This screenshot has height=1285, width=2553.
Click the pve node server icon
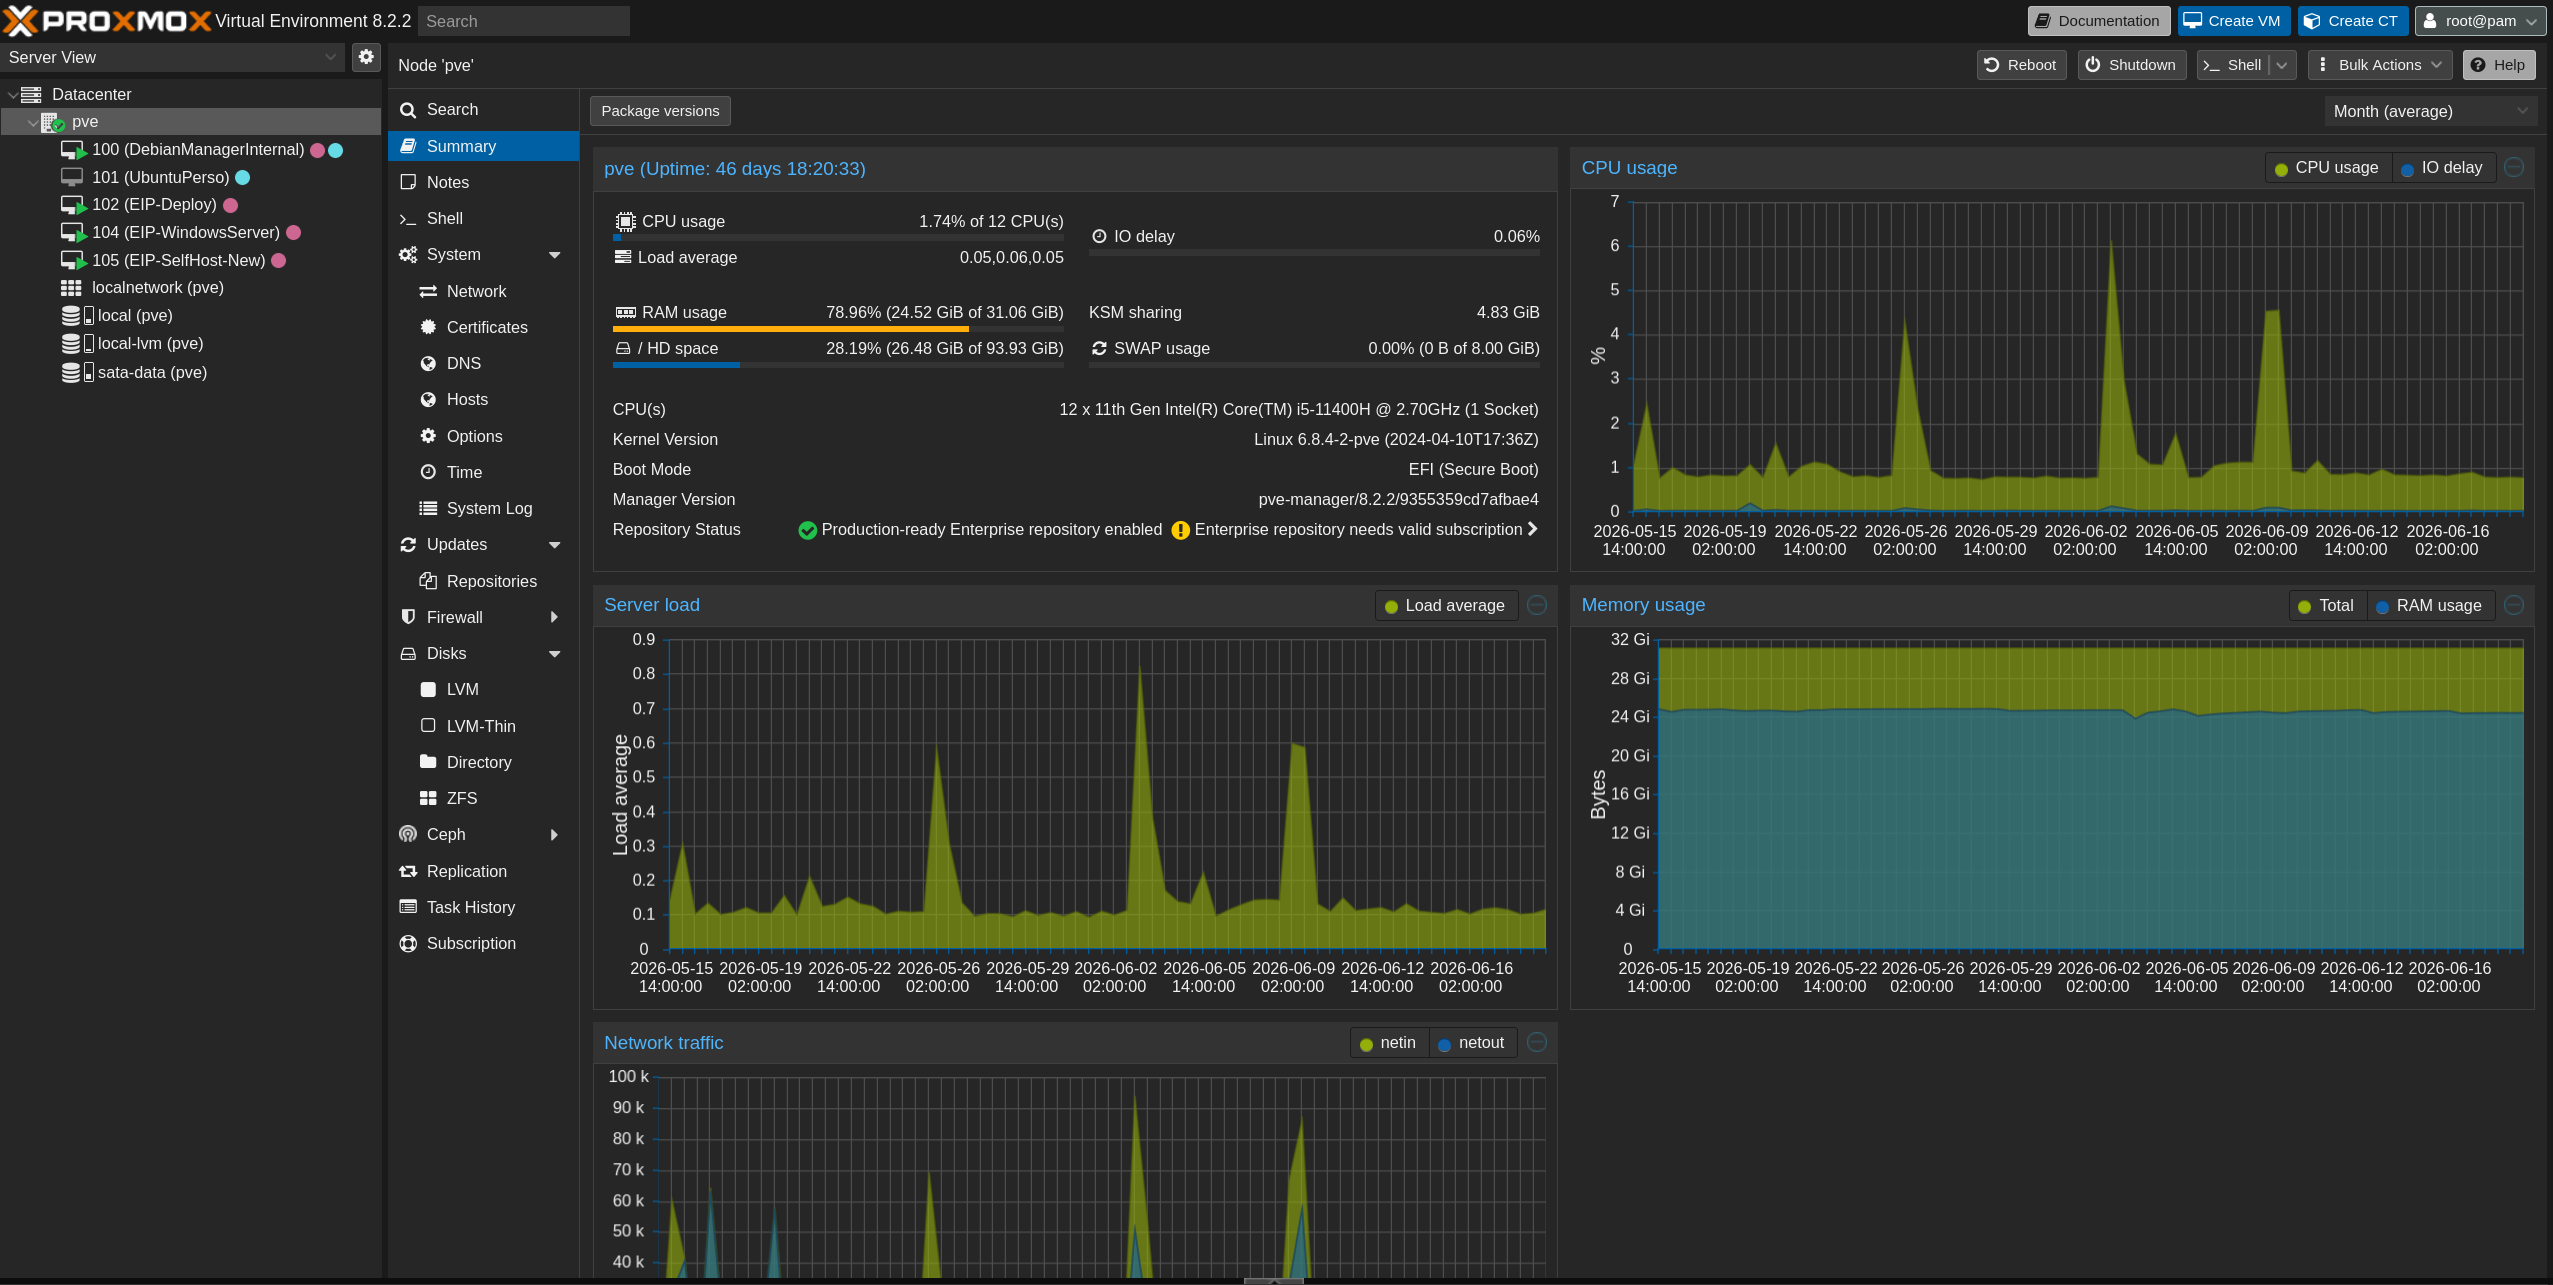(53, 122)
